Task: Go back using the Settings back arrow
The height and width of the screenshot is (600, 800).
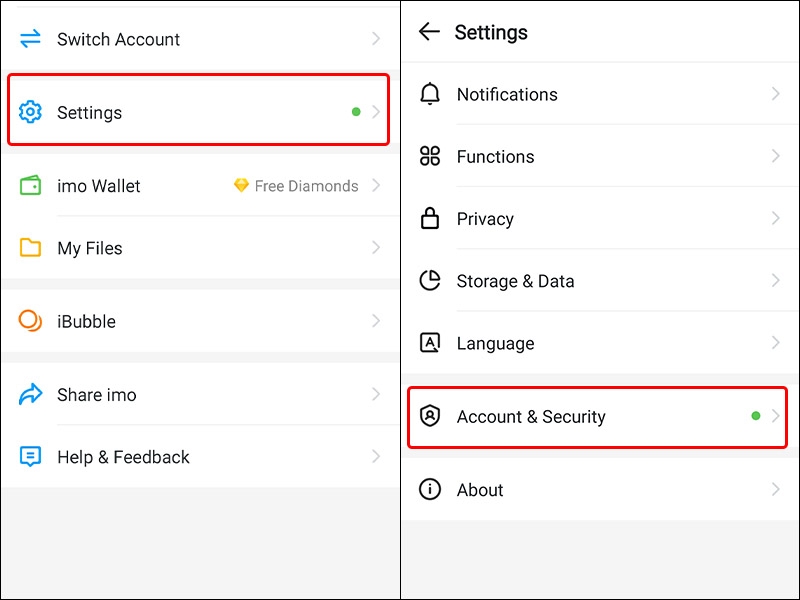Action: pos(429,32)
